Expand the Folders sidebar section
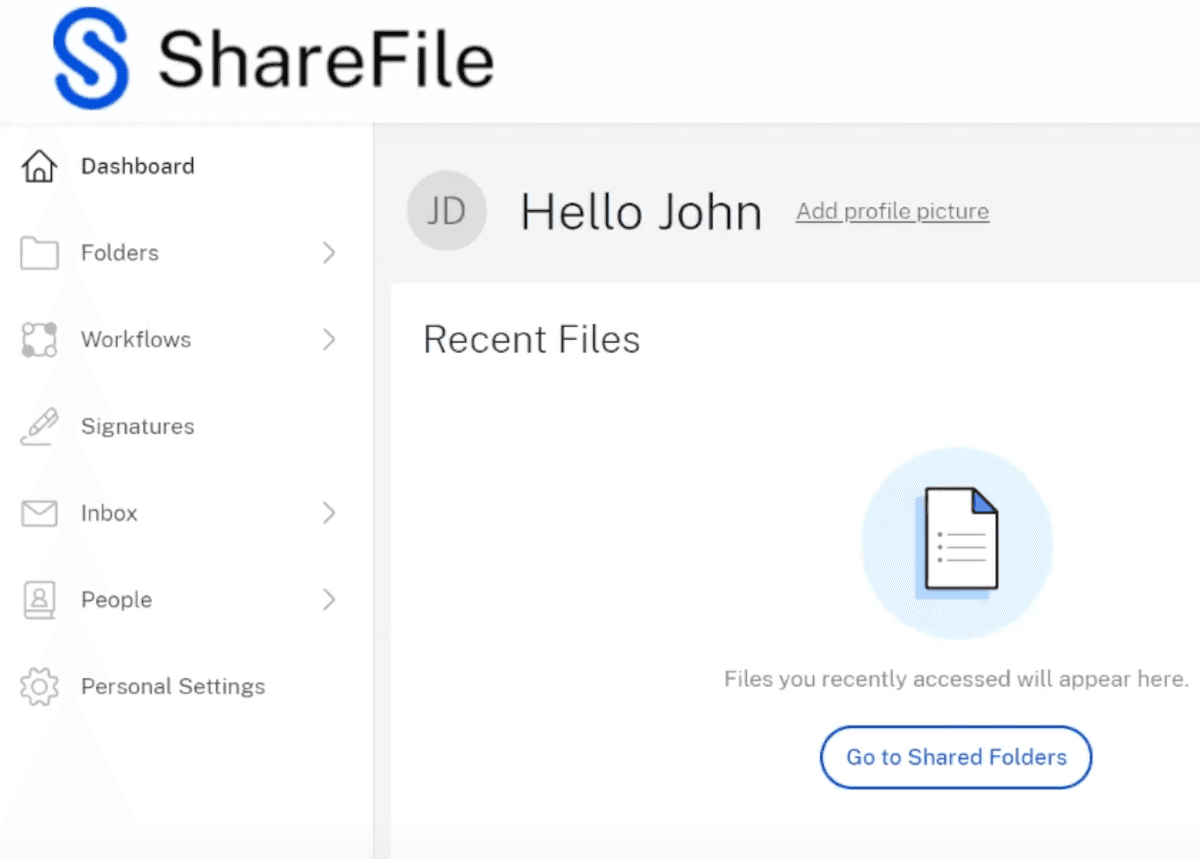Screen dimensions: 1200x859 [330, 253]
